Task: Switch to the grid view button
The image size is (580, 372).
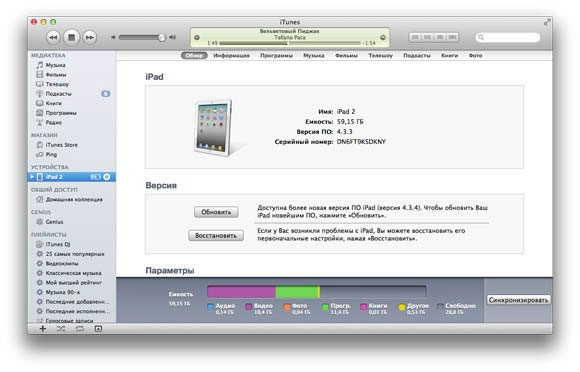Action: [x=440, y=37]
